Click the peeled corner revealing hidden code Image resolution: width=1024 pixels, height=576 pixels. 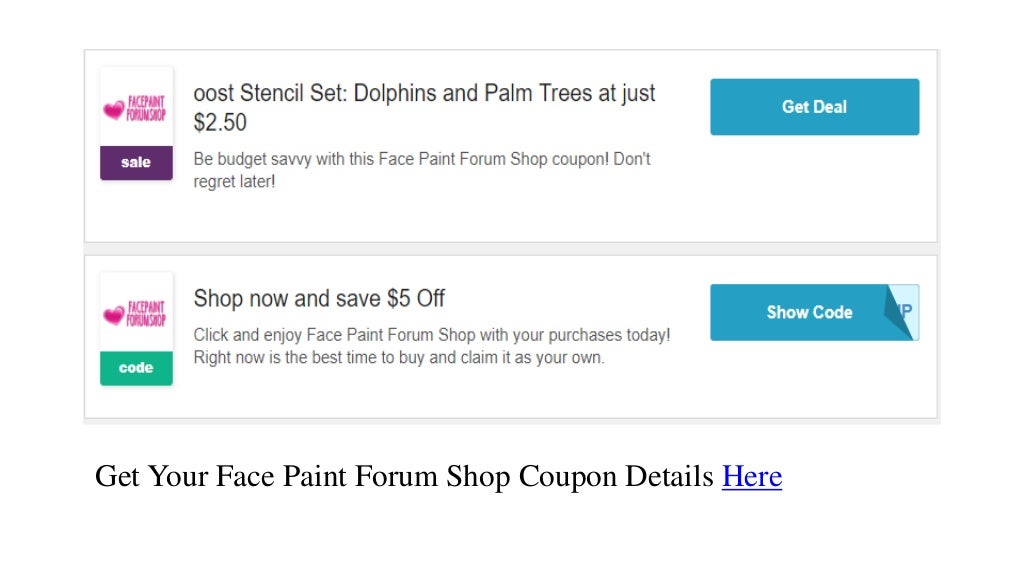[x=904, y=310]
